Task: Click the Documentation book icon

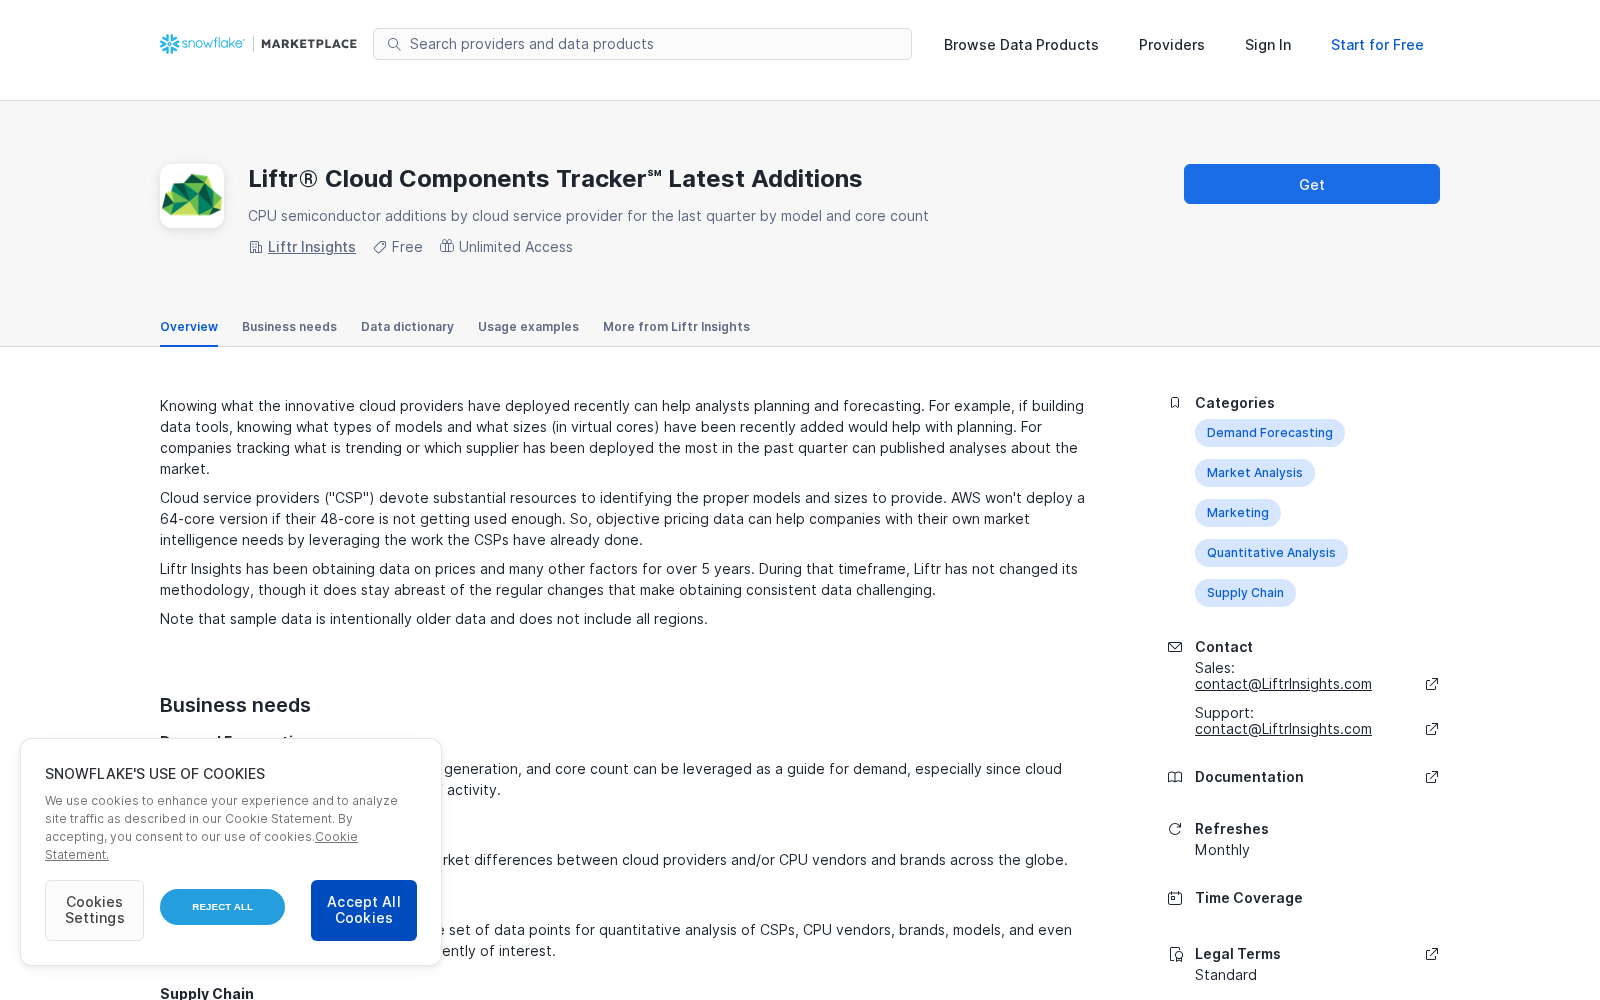Action: (x=1175, y=777)
